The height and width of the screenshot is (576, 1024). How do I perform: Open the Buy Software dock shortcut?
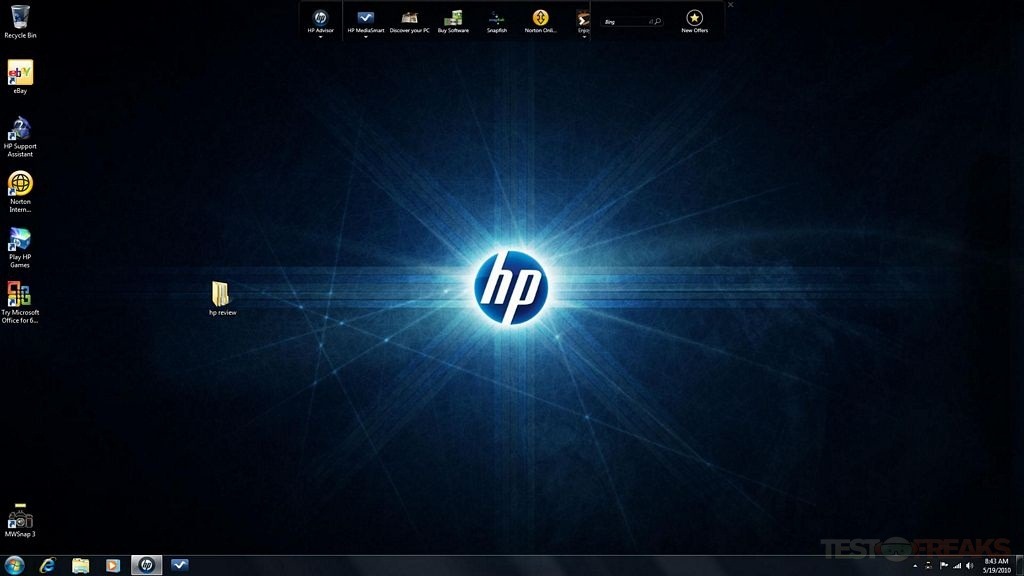pyautogui.click(x=453, y=18)
